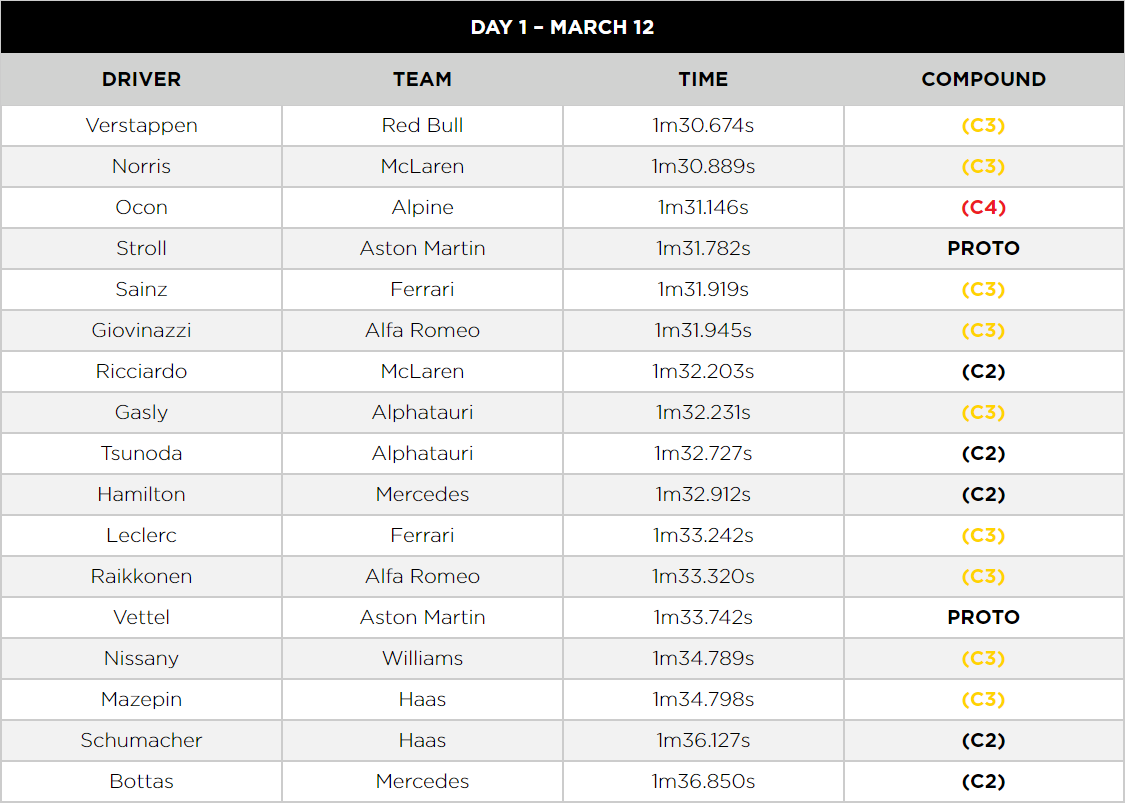
Task: Click the TEAM column header
Action: 423,79
